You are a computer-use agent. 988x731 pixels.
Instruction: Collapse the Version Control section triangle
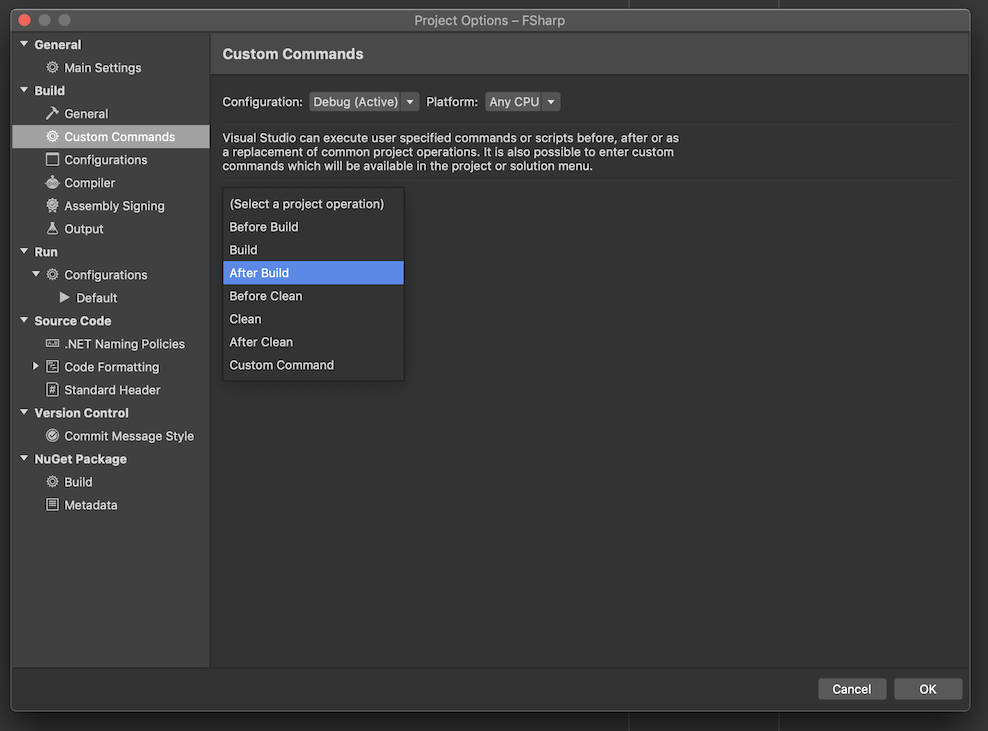coord(24,412)
